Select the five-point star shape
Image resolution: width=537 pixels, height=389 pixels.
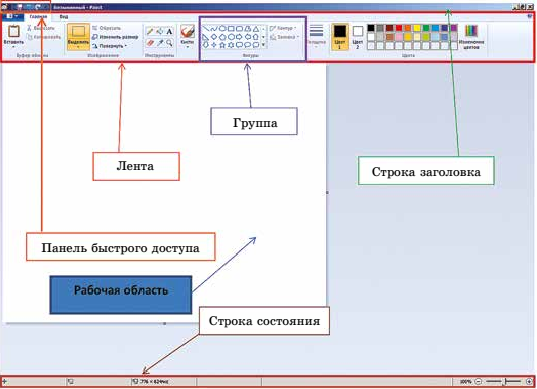pyautogui.click(x=223, y=45)
